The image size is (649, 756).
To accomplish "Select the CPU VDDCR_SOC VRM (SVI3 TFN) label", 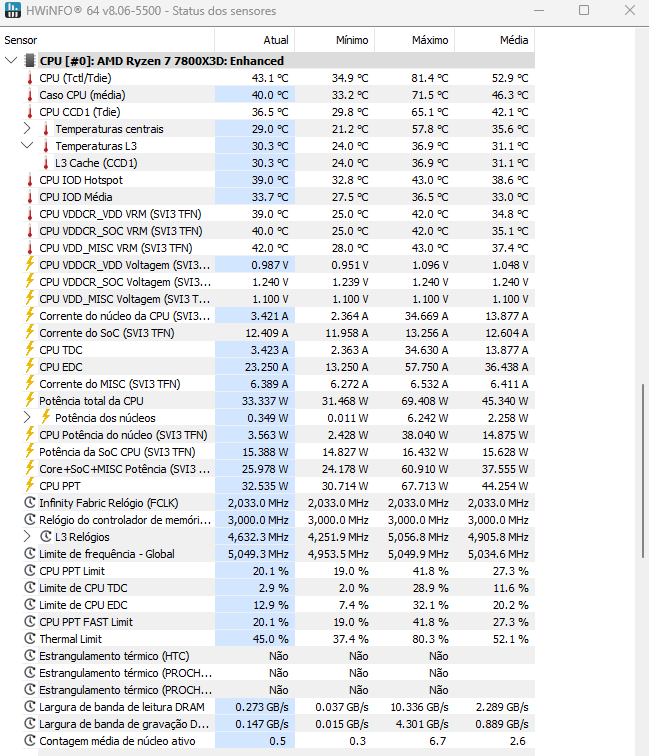I will [121, 231].
